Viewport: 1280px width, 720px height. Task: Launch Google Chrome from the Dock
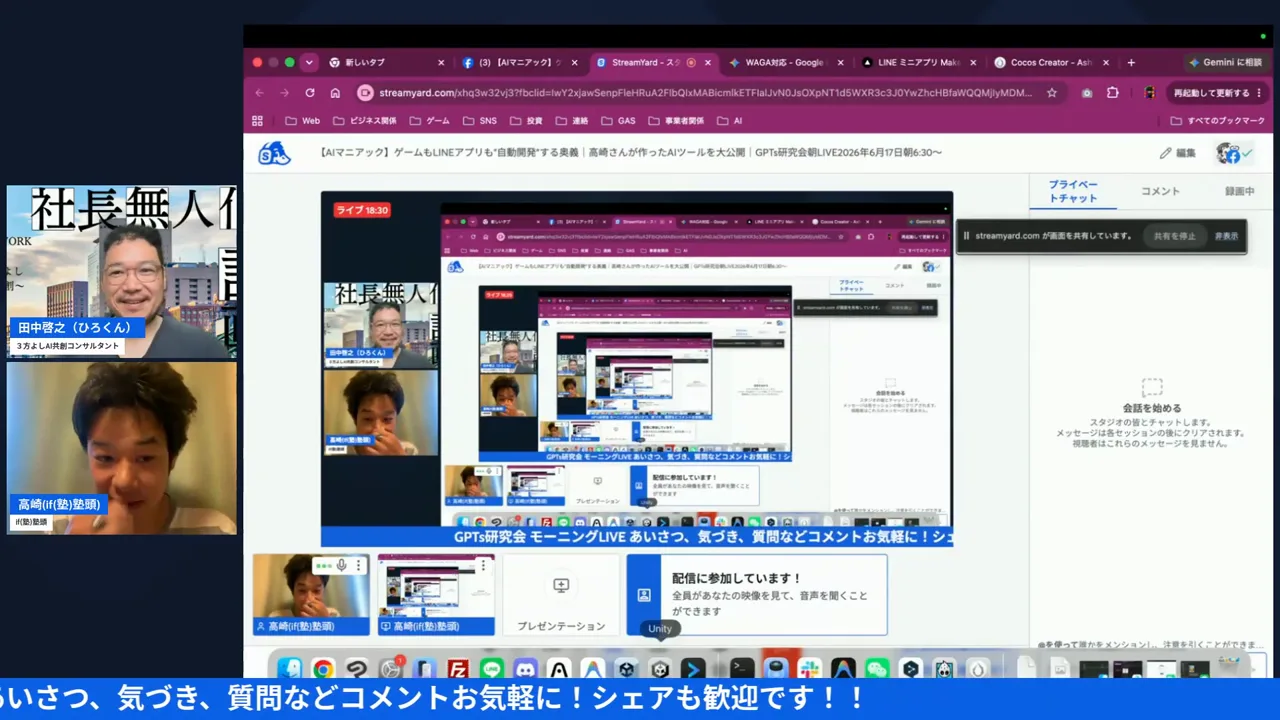[x=323, y=668]
